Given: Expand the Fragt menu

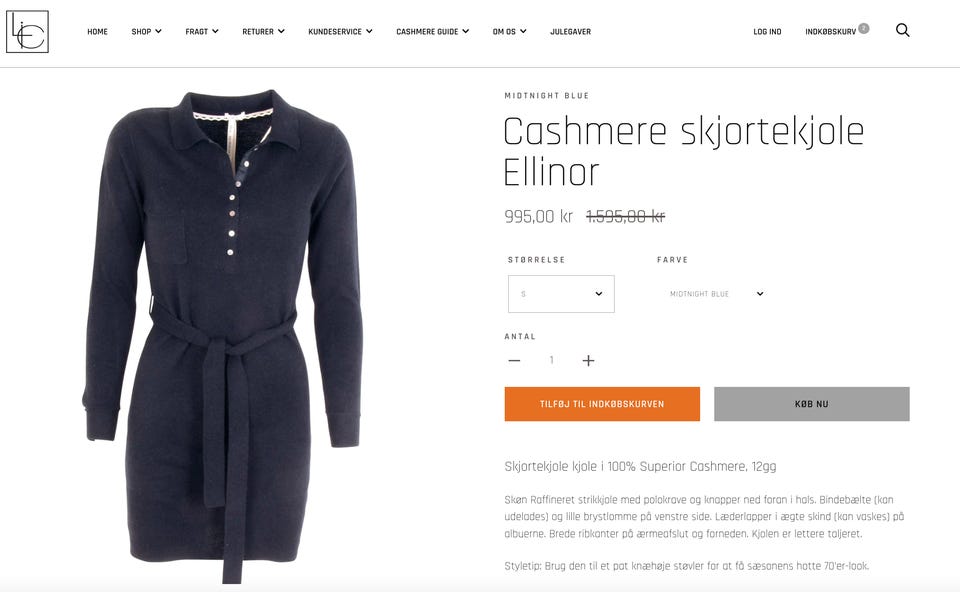Looking at the screenshot, I should 202,31.
